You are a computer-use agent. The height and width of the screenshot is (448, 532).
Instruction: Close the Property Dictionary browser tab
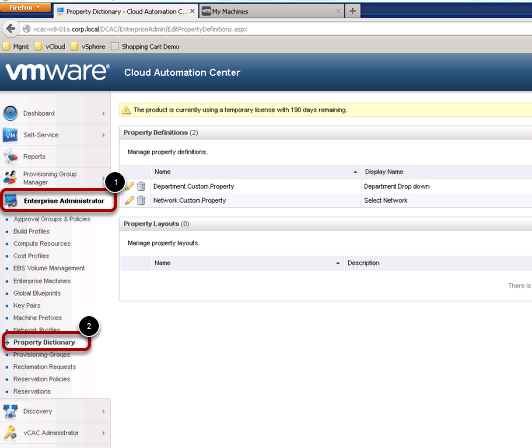point(192,11)
